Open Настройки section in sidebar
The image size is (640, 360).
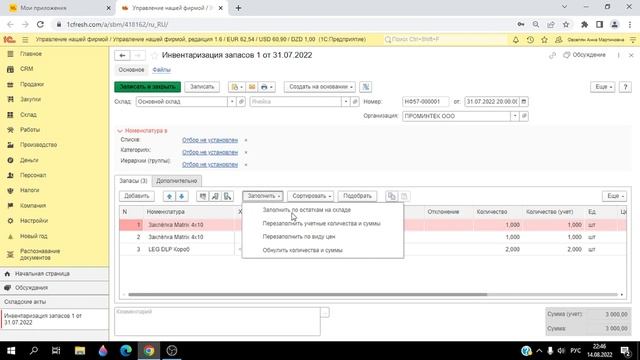[x=34, y=221]
